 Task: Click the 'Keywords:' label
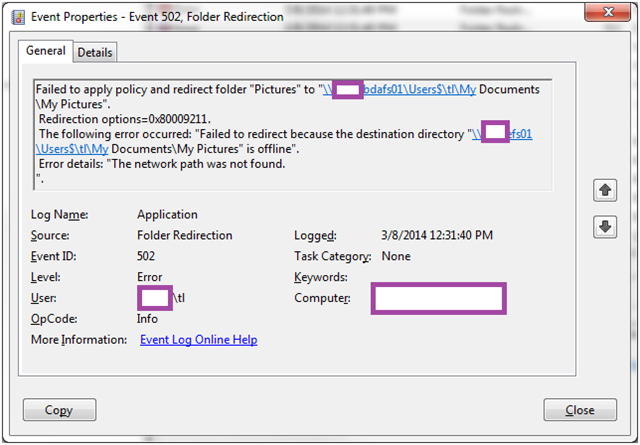[x=321, y=277]
